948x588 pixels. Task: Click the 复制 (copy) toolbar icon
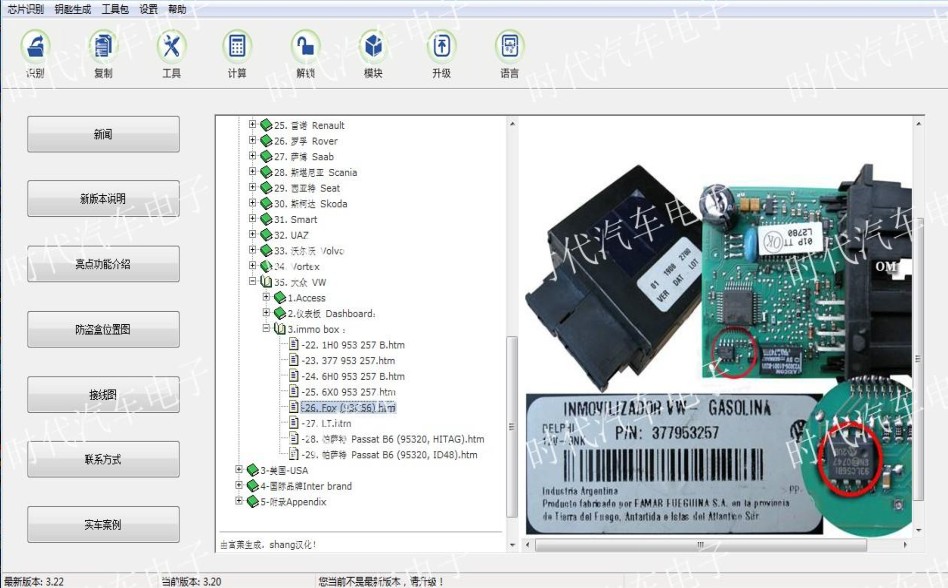click(103, 46)
